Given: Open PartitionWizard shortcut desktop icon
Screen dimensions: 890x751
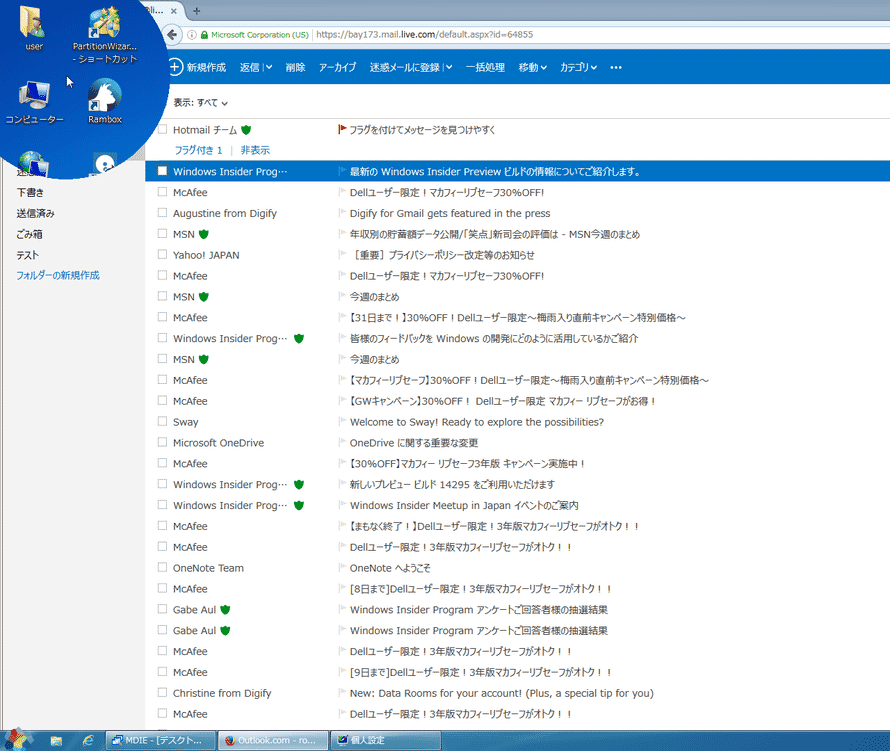Looking at the screenshot, I should pyautogui.click(x=104, y=34).
